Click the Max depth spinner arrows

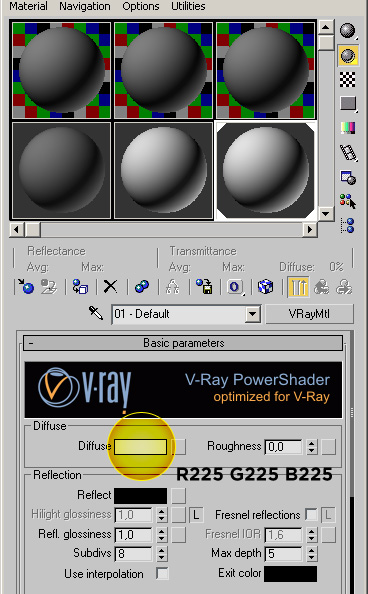click(x=312, y=554)
